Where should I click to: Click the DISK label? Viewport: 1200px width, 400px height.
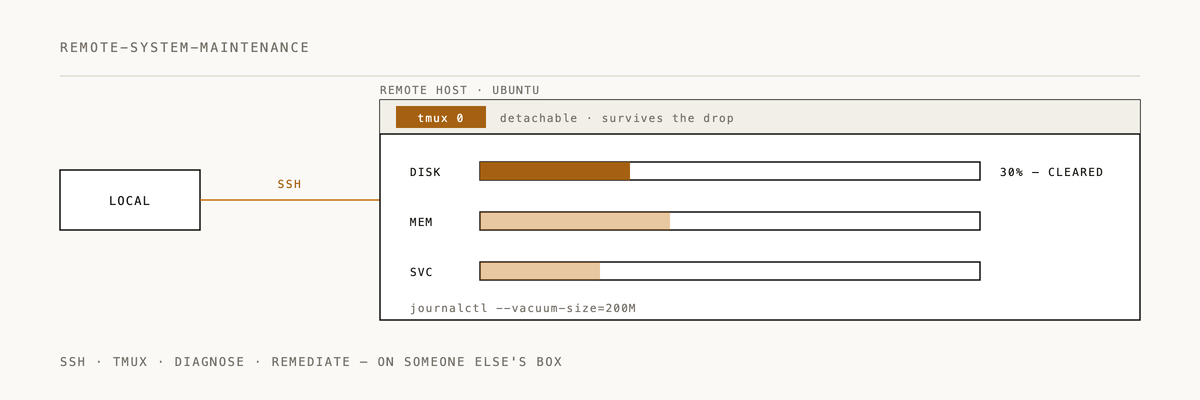[x=425, y=172]
